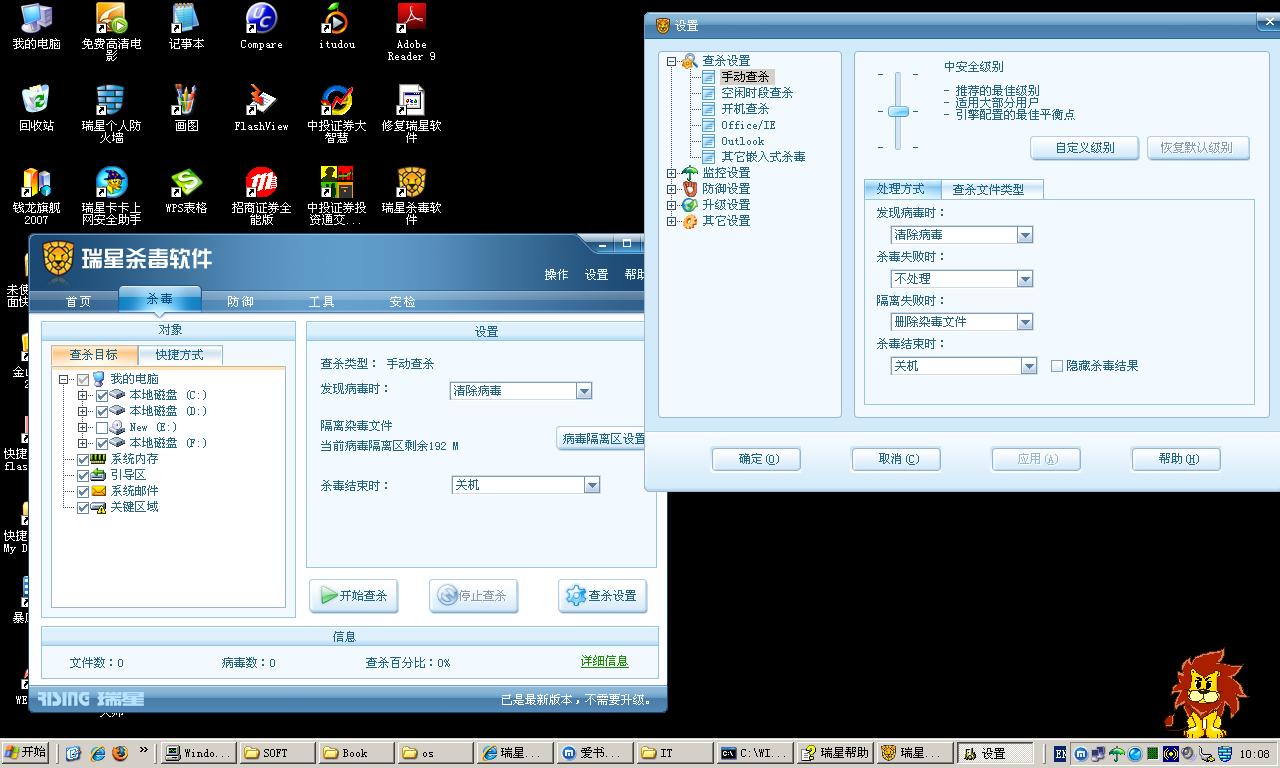This screenshot has width=1280, height=768.
Task: Expand the New (E:) tree node
Action: click(83, 427)
